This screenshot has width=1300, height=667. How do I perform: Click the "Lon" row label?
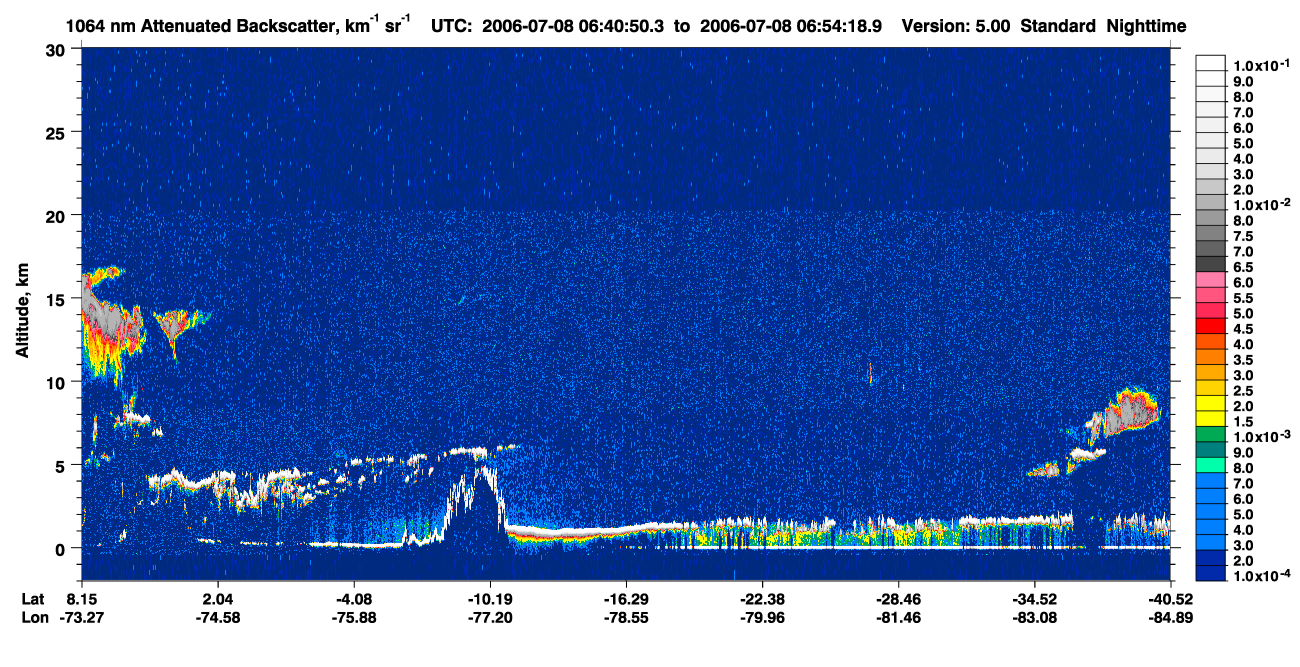coord(34,617)
